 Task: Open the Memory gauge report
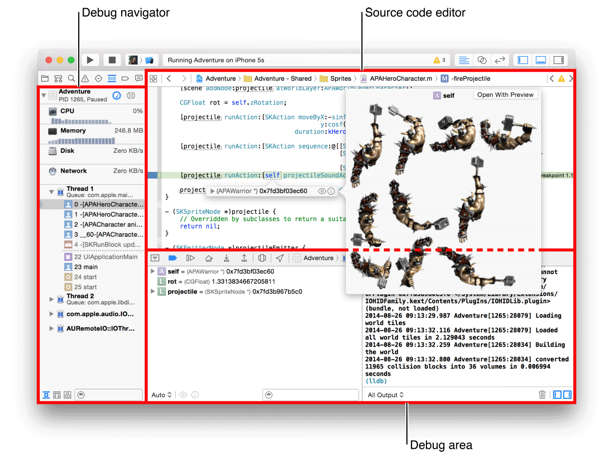(x=92, y=135)
